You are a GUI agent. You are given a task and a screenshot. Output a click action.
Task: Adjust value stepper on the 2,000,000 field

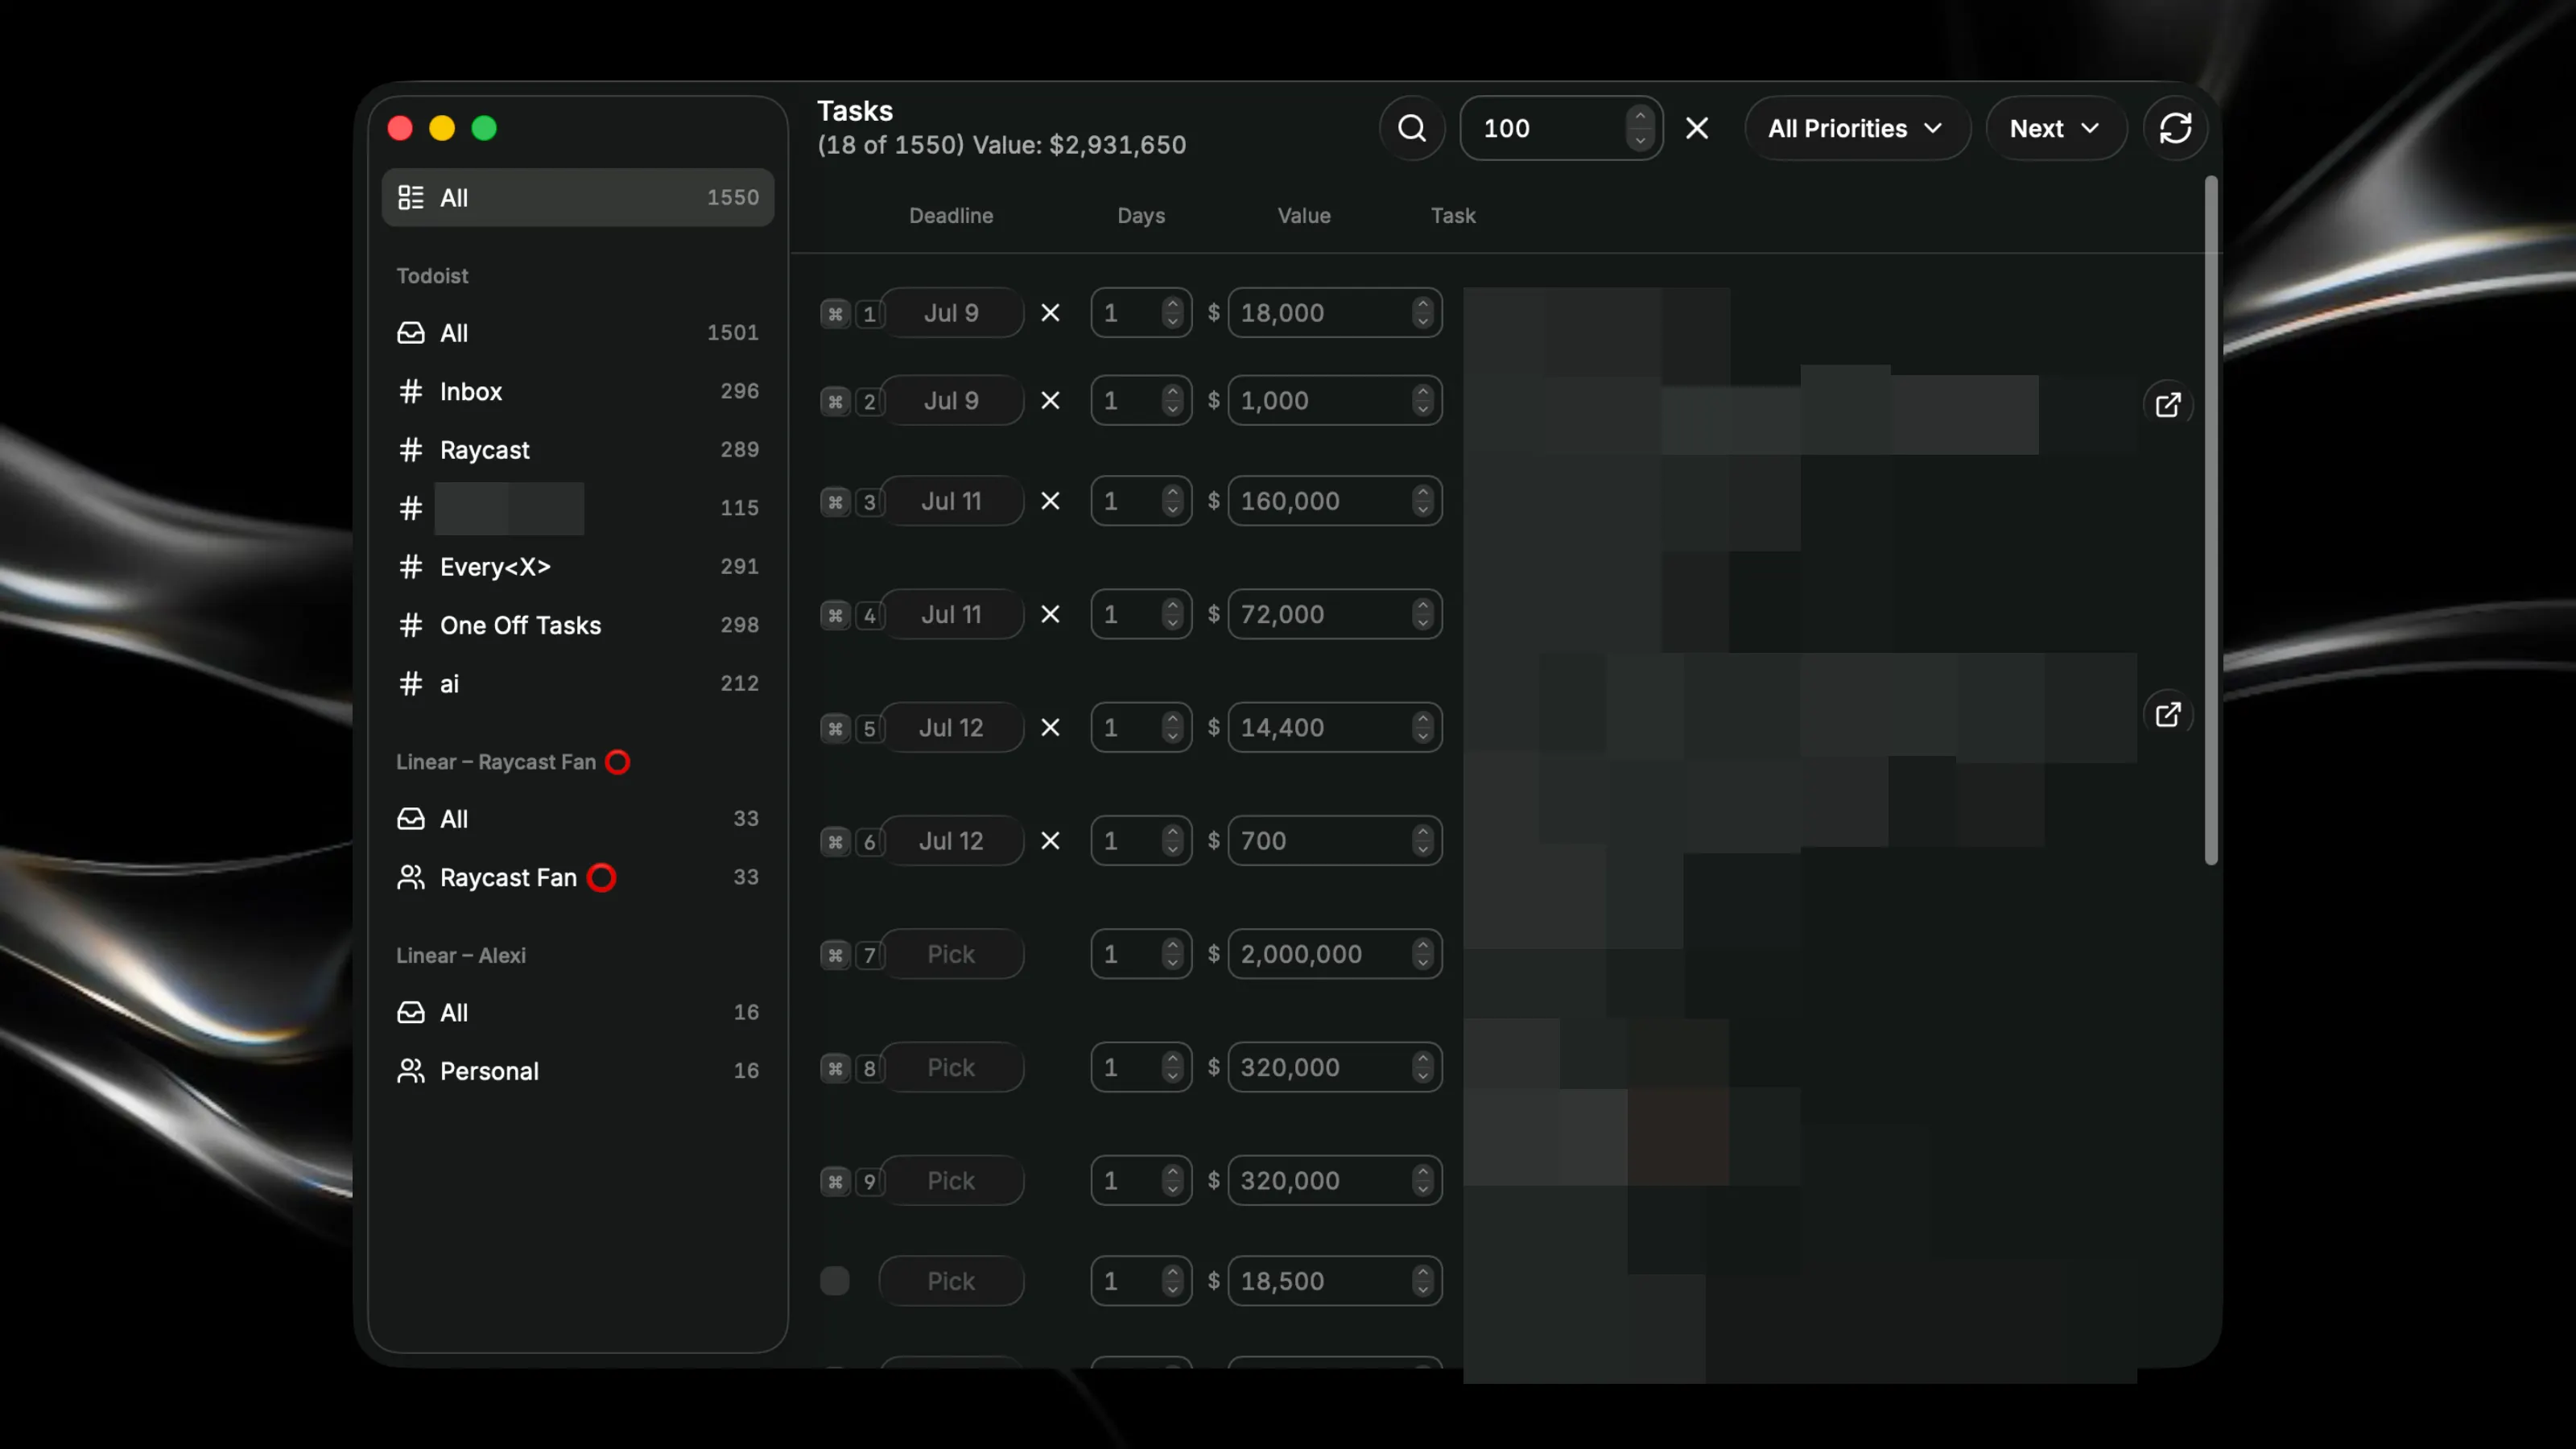point(1422,954)
